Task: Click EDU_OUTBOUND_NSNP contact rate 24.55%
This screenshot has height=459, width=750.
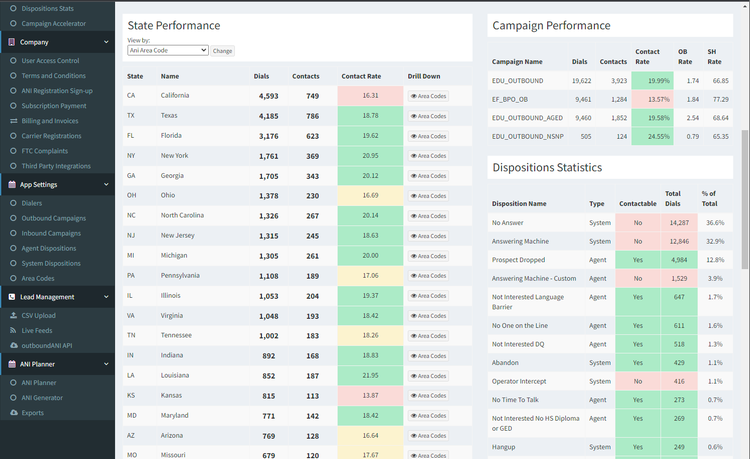Action: pyautogui.click(x=652, y=136)
